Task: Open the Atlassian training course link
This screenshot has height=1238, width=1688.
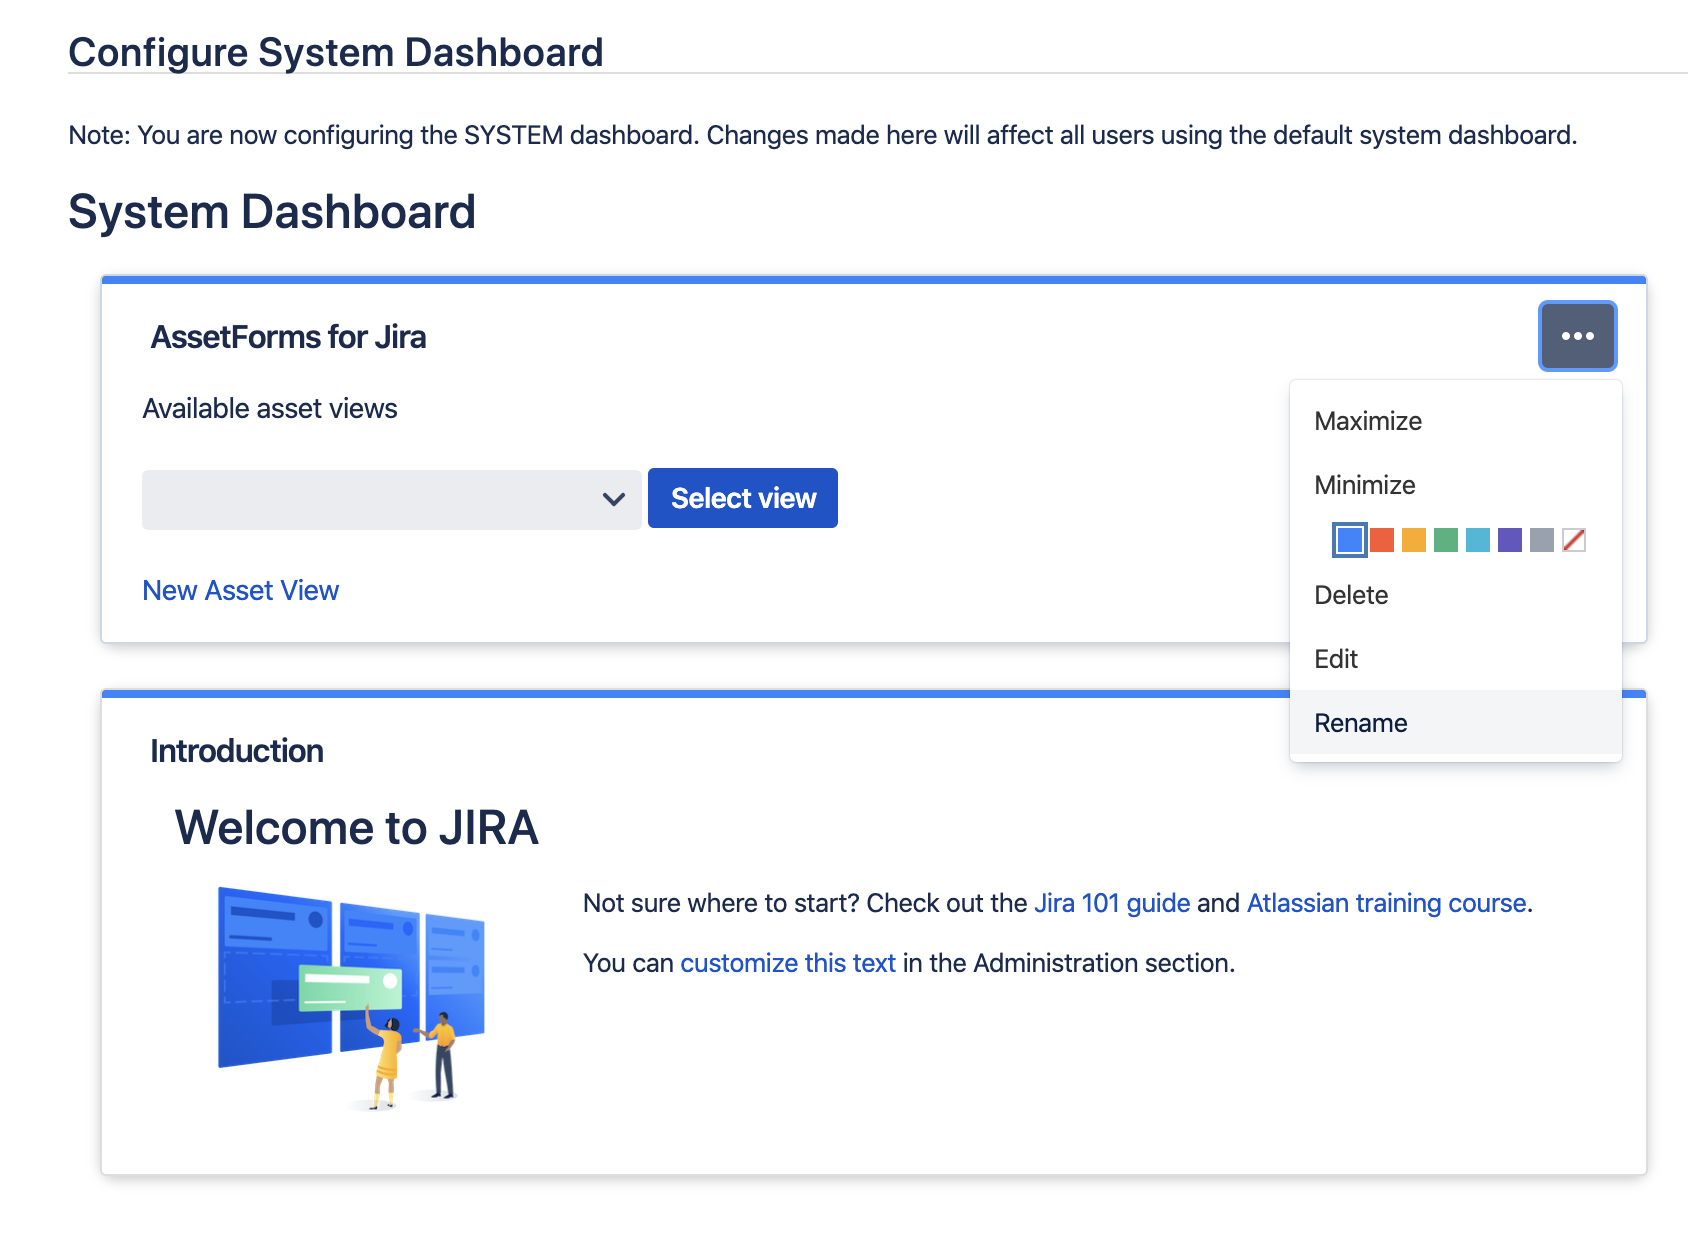Action: point(1387,903)
